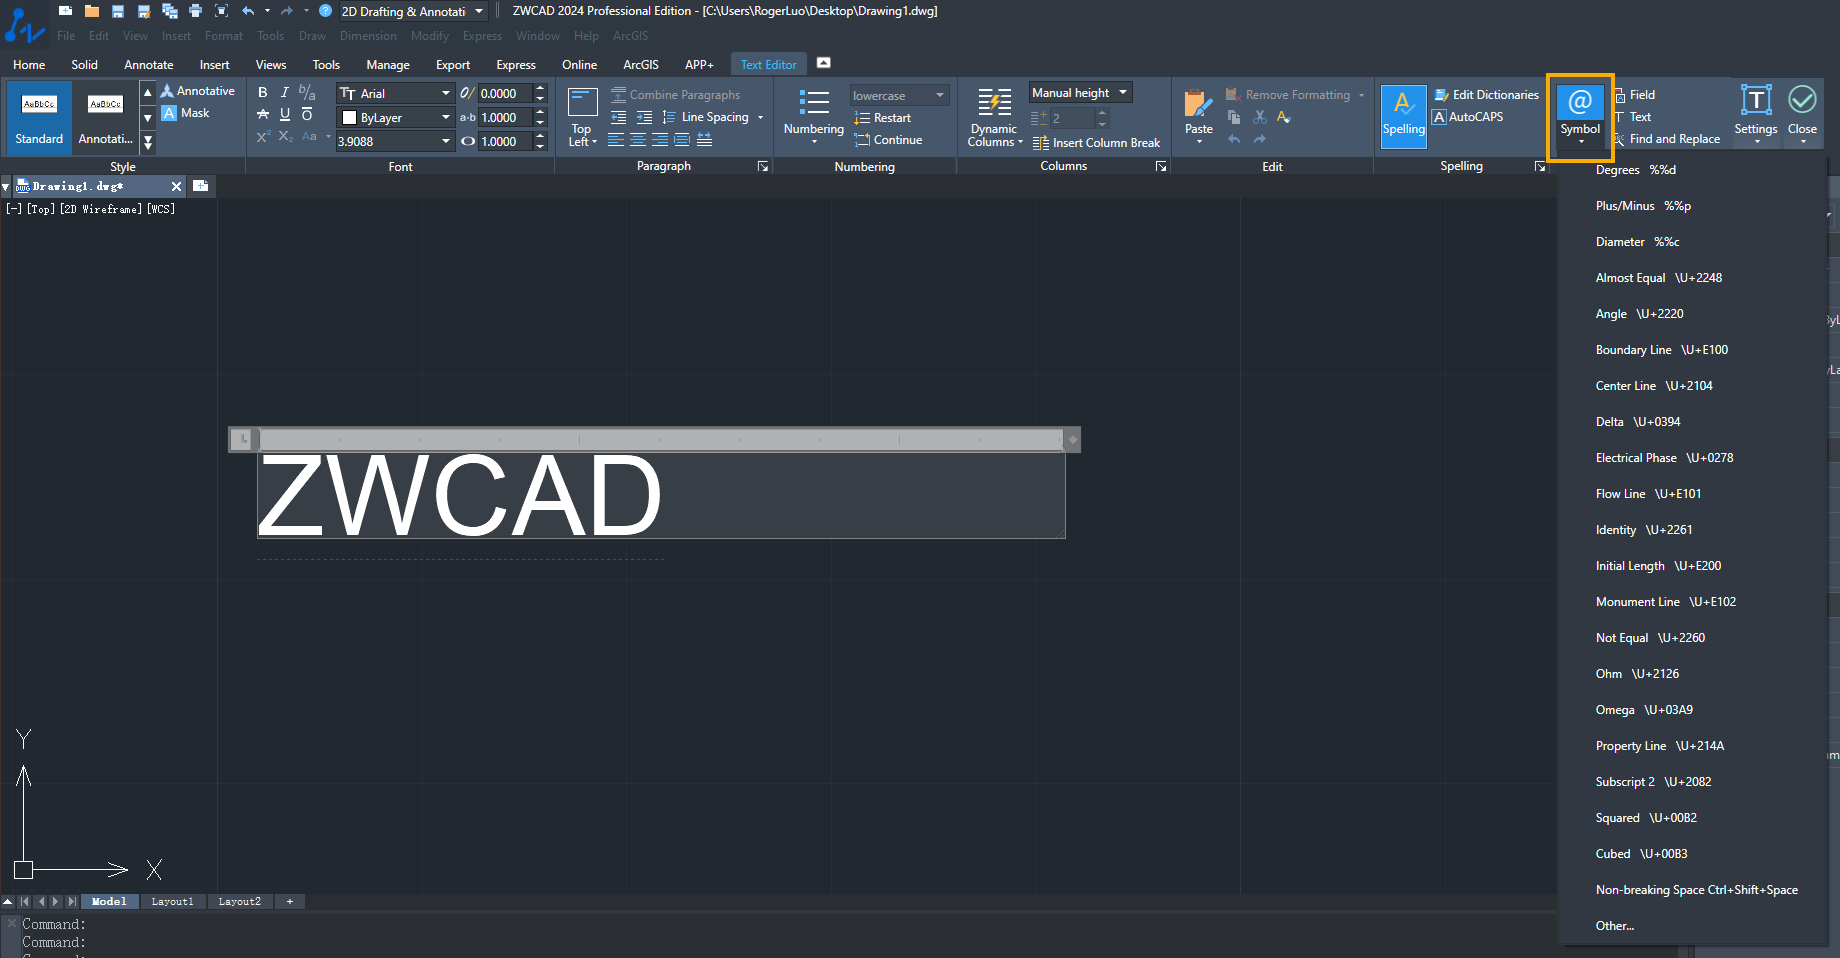This screenshot has width=1840, height=958.
Task: Center-align paragraph text
Action: pyautogui.click(x=638, y=140)
